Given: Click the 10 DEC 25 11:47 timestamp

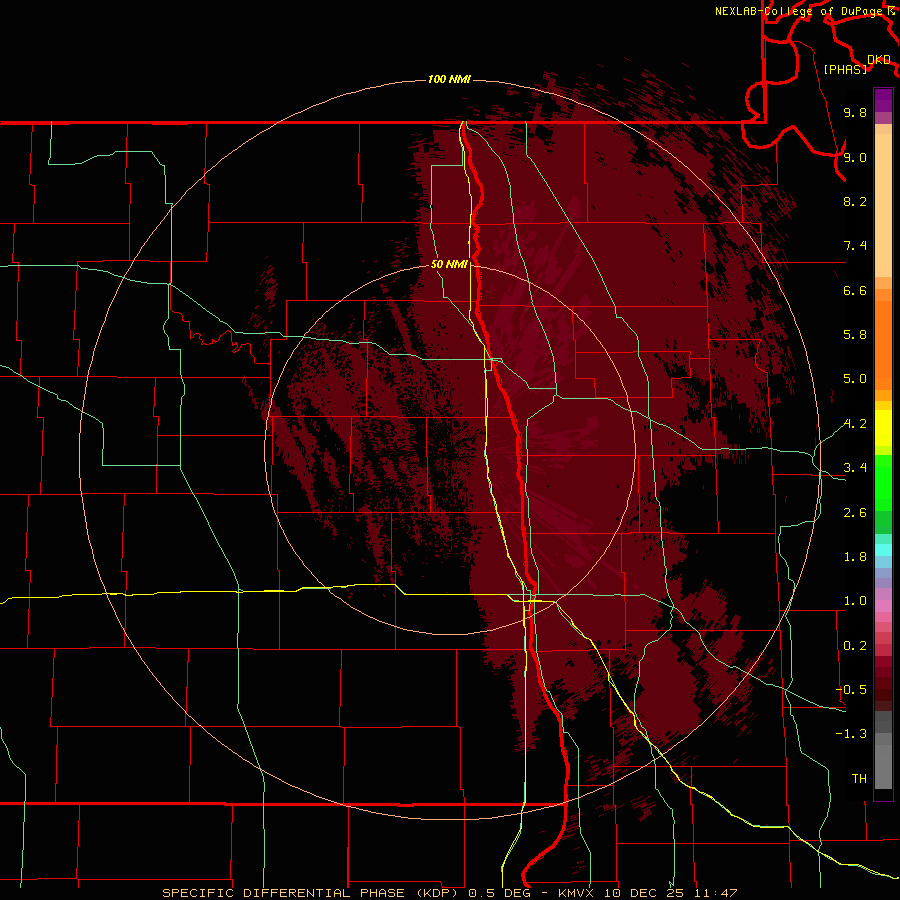Looking at the screenshot, I should (x=669, y=893).
